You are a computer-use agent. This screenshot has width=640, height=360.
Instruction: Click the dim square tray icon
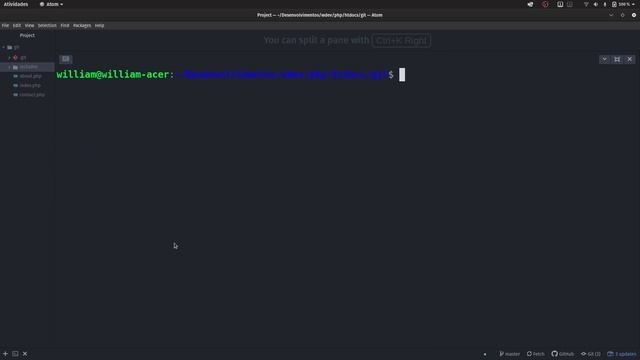coord(570,4)
